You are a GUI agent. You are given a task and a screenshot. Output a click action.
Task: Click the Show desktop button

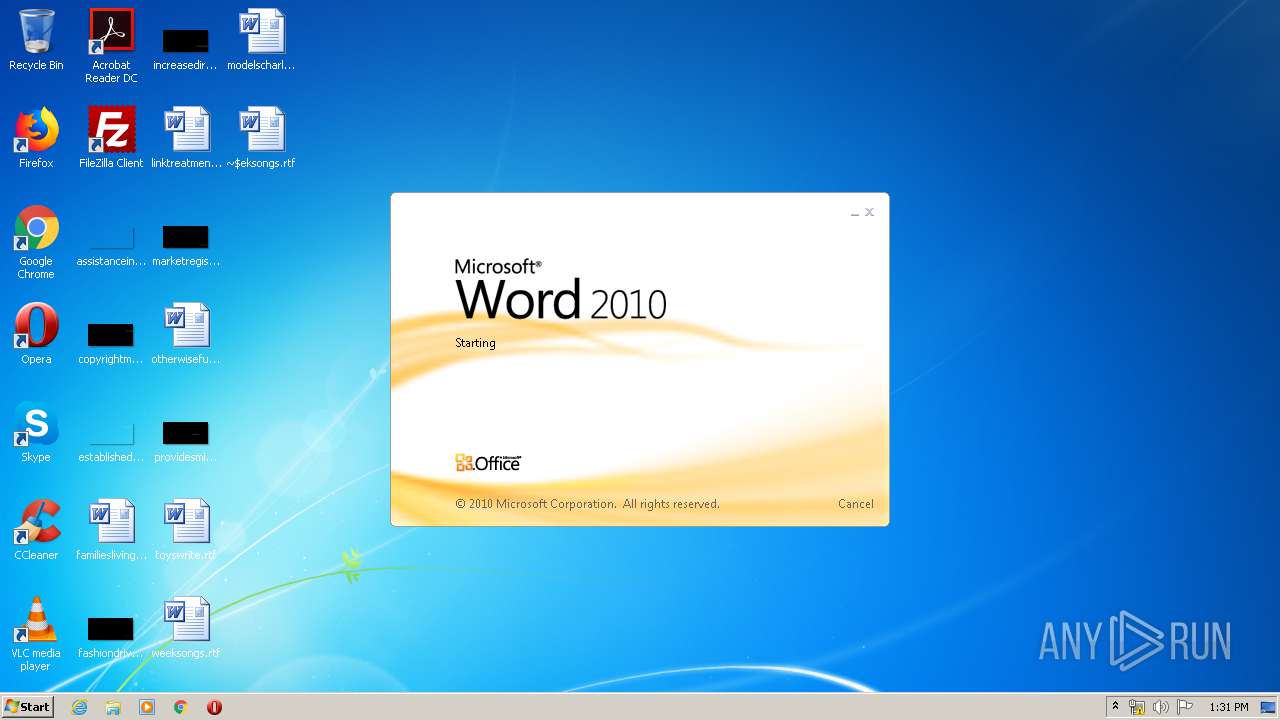click(1269, 707)
